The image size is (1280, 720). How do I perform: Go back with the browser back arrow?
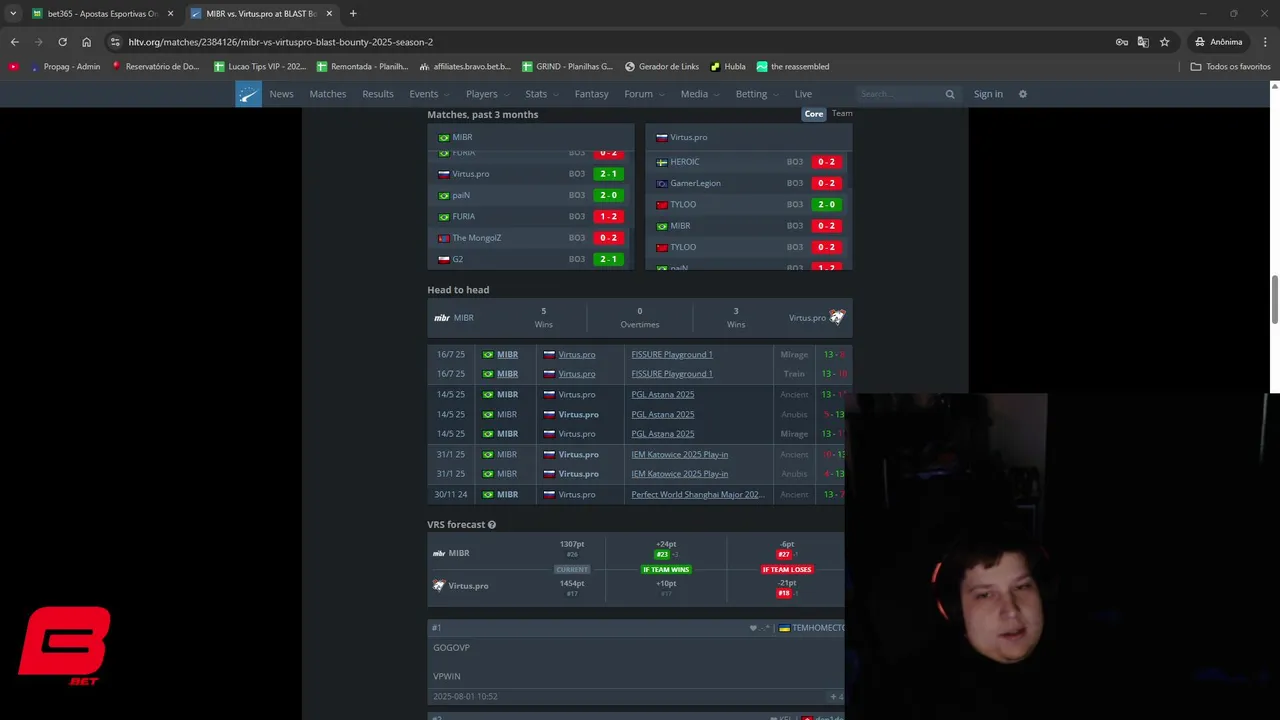point(14,42)
